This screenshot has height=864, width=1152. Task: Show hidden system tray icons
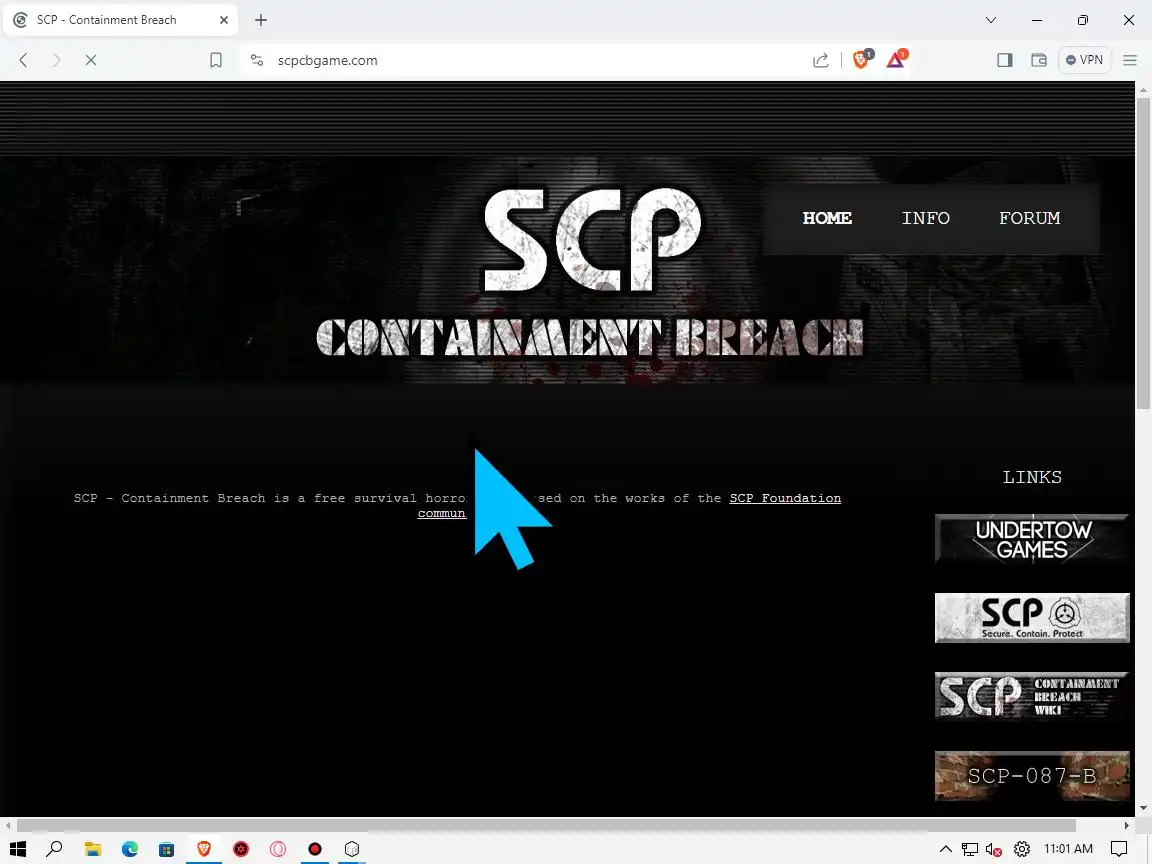[946, 849]
